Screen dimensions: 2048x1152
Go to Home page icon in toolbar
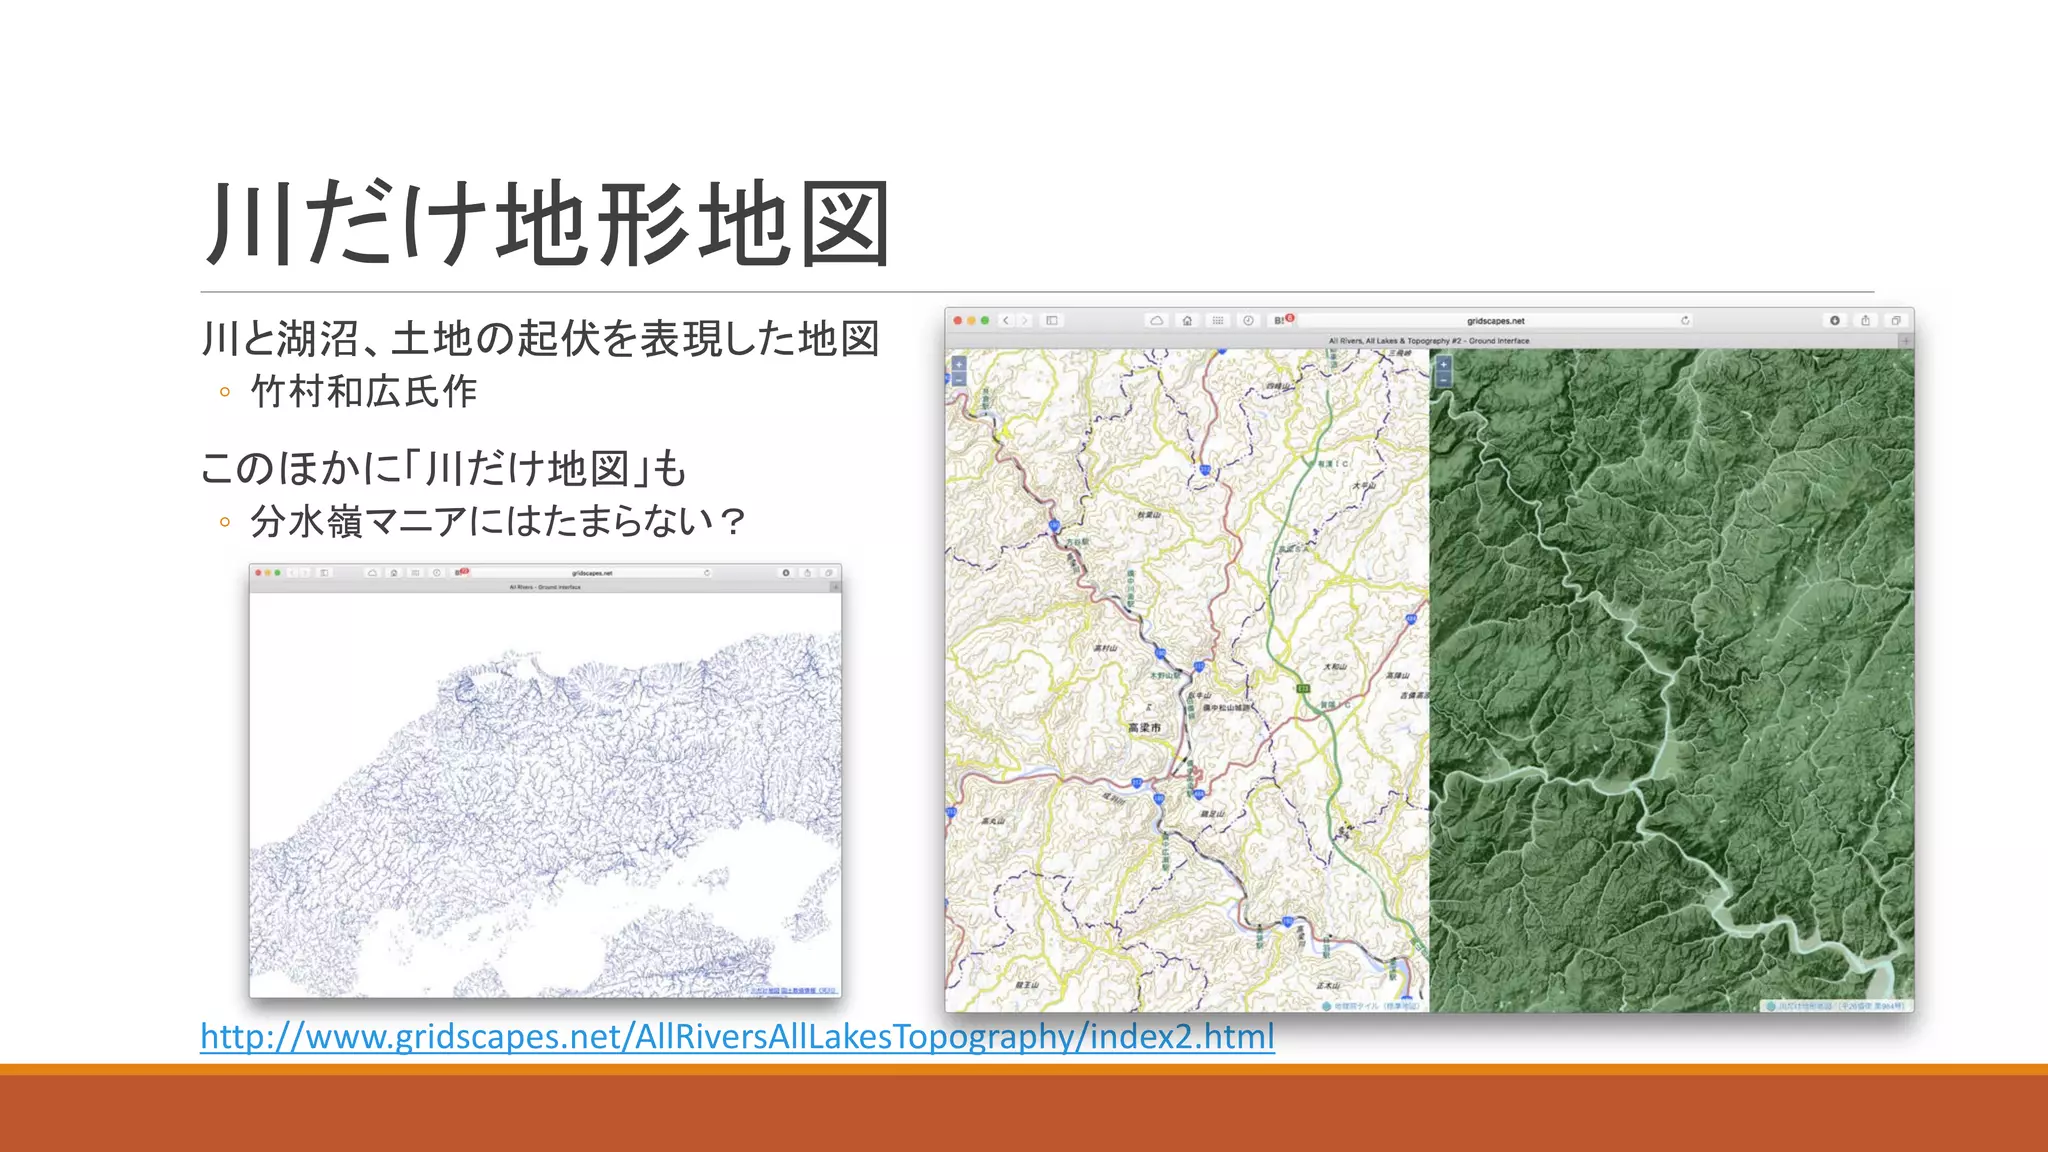pos(1187,321)
